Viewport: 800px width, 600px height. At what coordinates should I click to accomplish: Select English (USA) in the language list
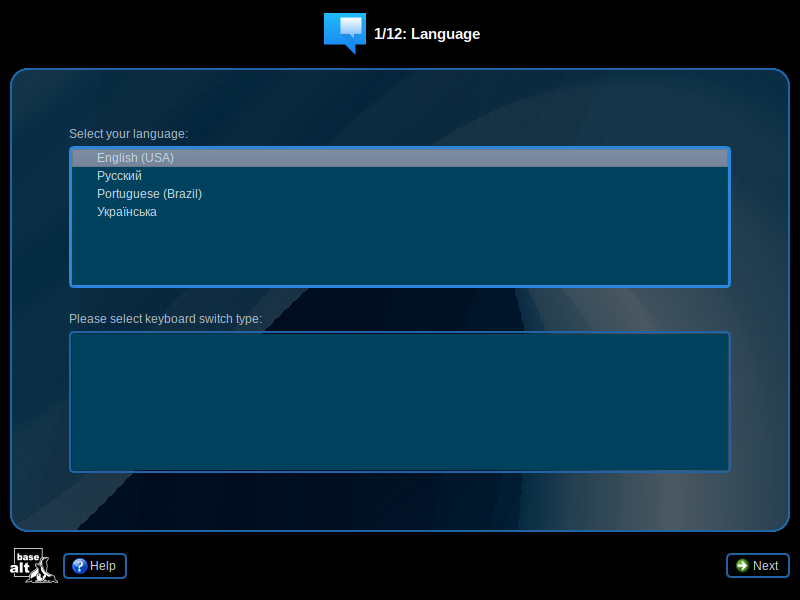tap(400, 158)
